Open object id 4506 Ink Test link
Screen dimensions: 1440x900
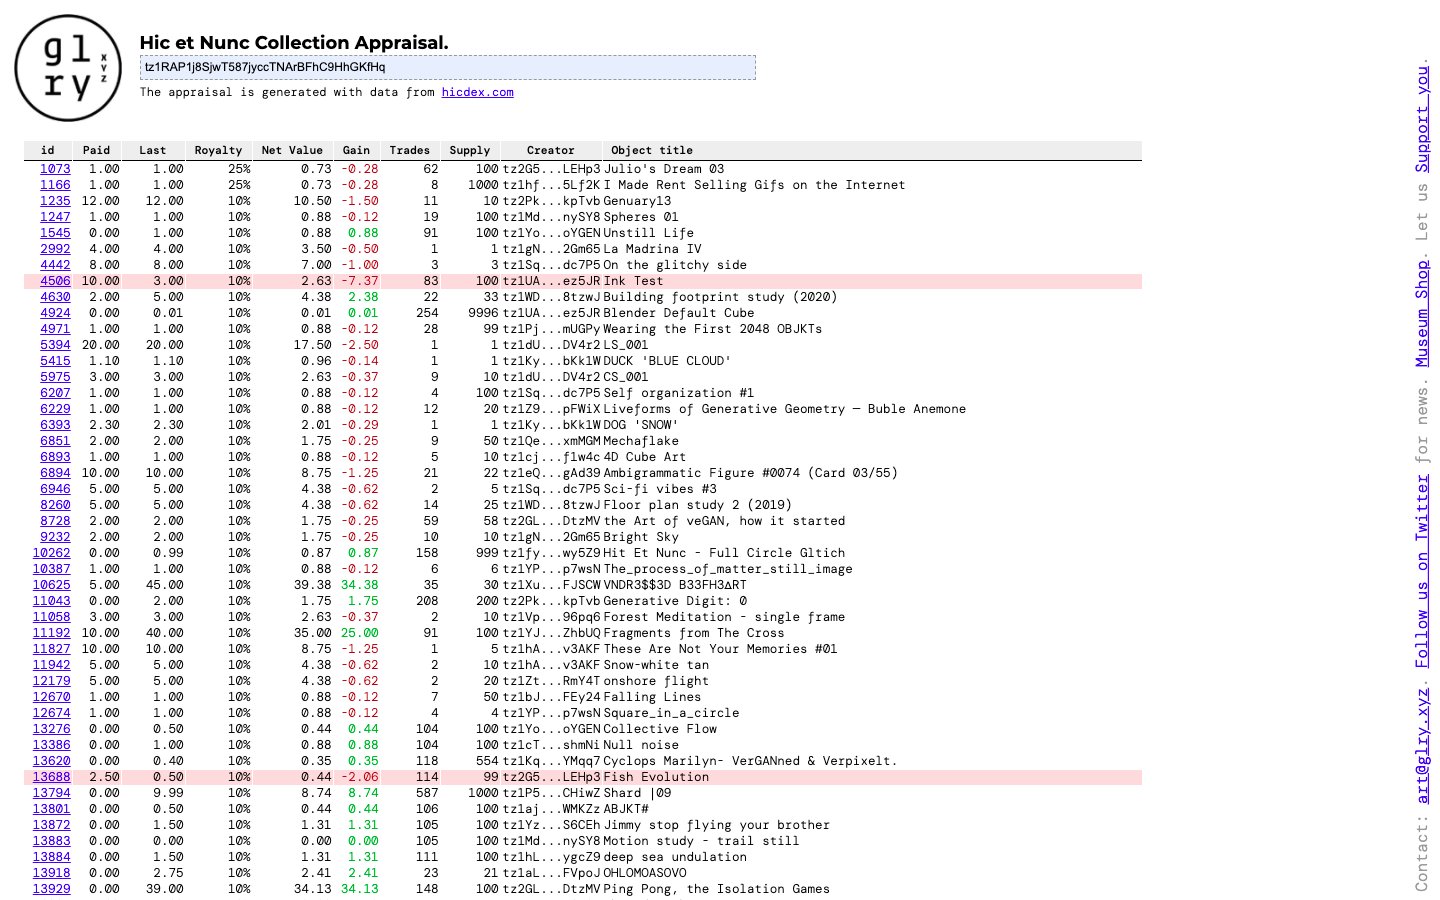click(55, 281)
